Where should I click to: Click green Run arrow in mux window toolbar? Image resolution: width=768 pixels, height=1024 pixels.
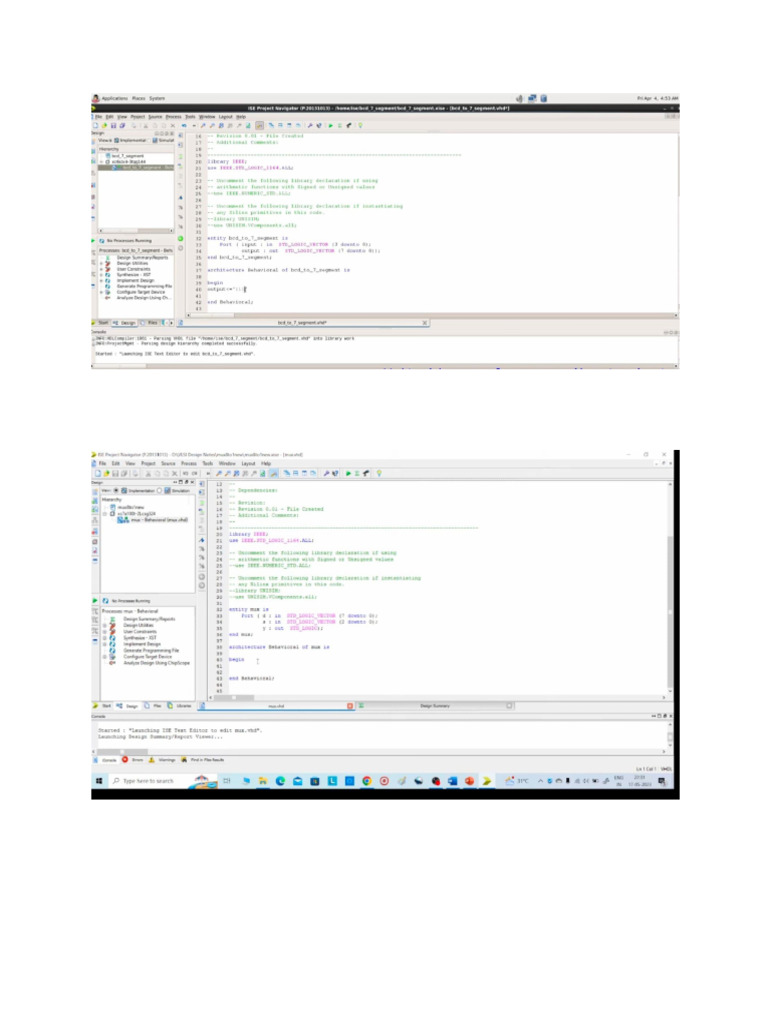point(348,473)
